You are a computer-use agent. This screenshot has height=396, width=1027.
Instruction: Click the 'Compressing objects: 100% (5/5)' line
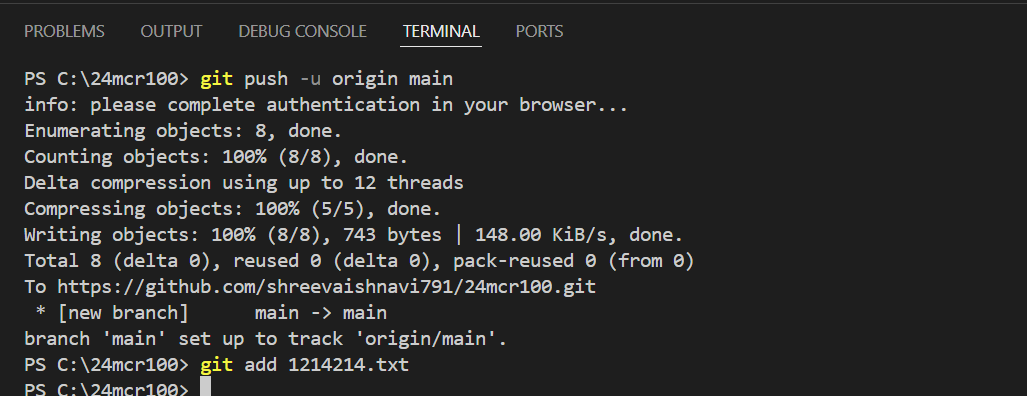233,209
